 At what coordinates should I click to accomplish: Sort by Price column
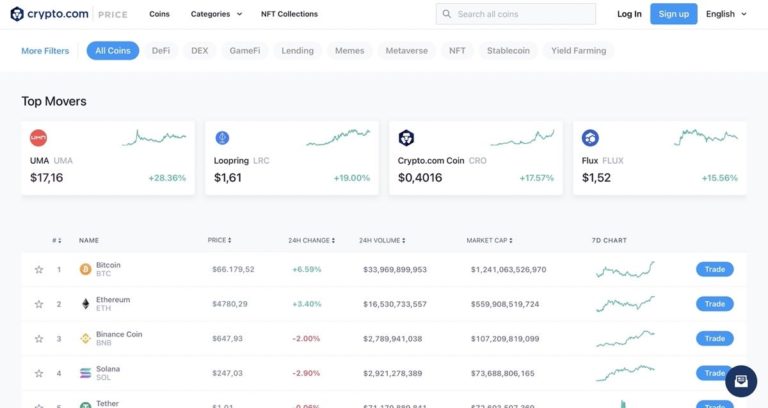coord(219,240)
